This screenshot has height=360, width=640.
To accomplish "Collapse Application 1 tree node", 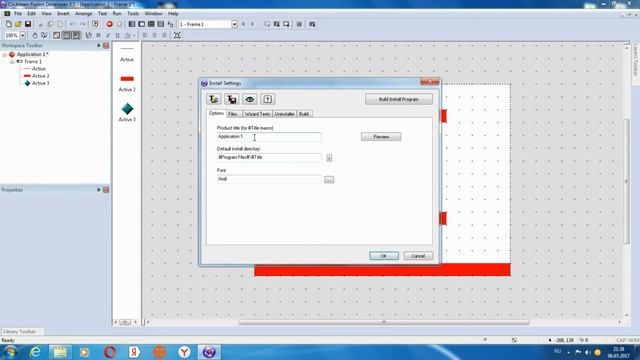I will pyautogui.click(x=4, y=54).
